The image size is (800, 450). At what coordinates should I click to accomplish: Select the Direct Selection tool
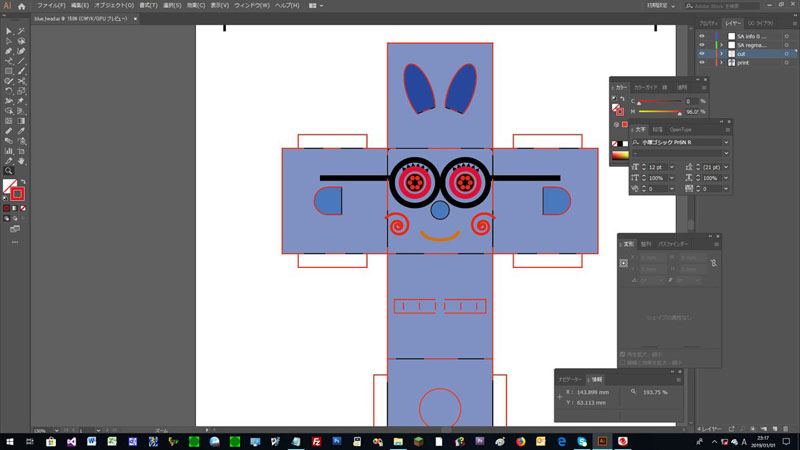coord(9,41)
